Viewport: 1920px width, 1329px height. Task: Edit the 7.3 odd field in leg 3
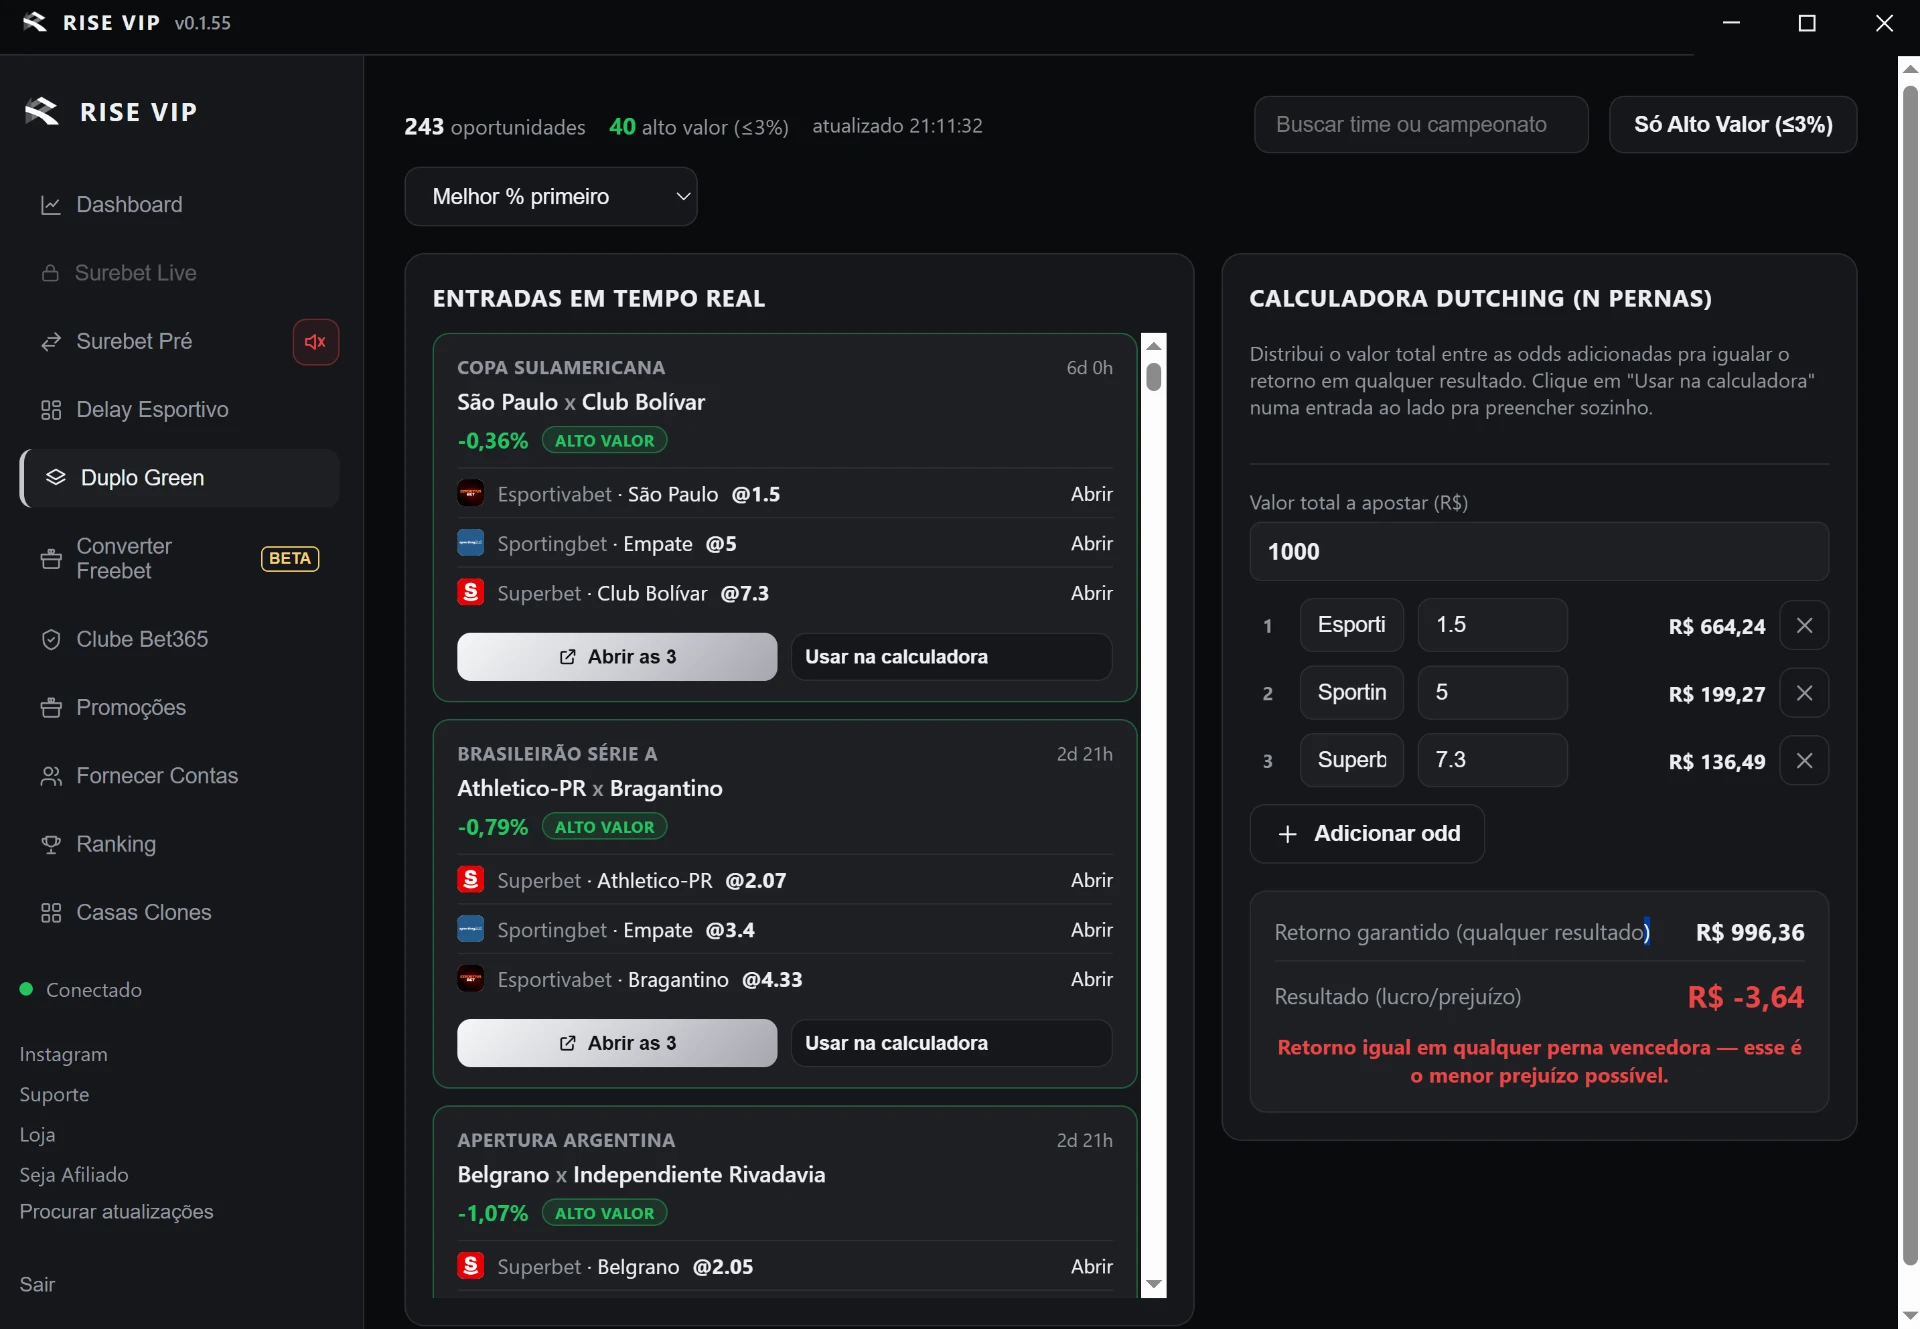coord(1492,760)
